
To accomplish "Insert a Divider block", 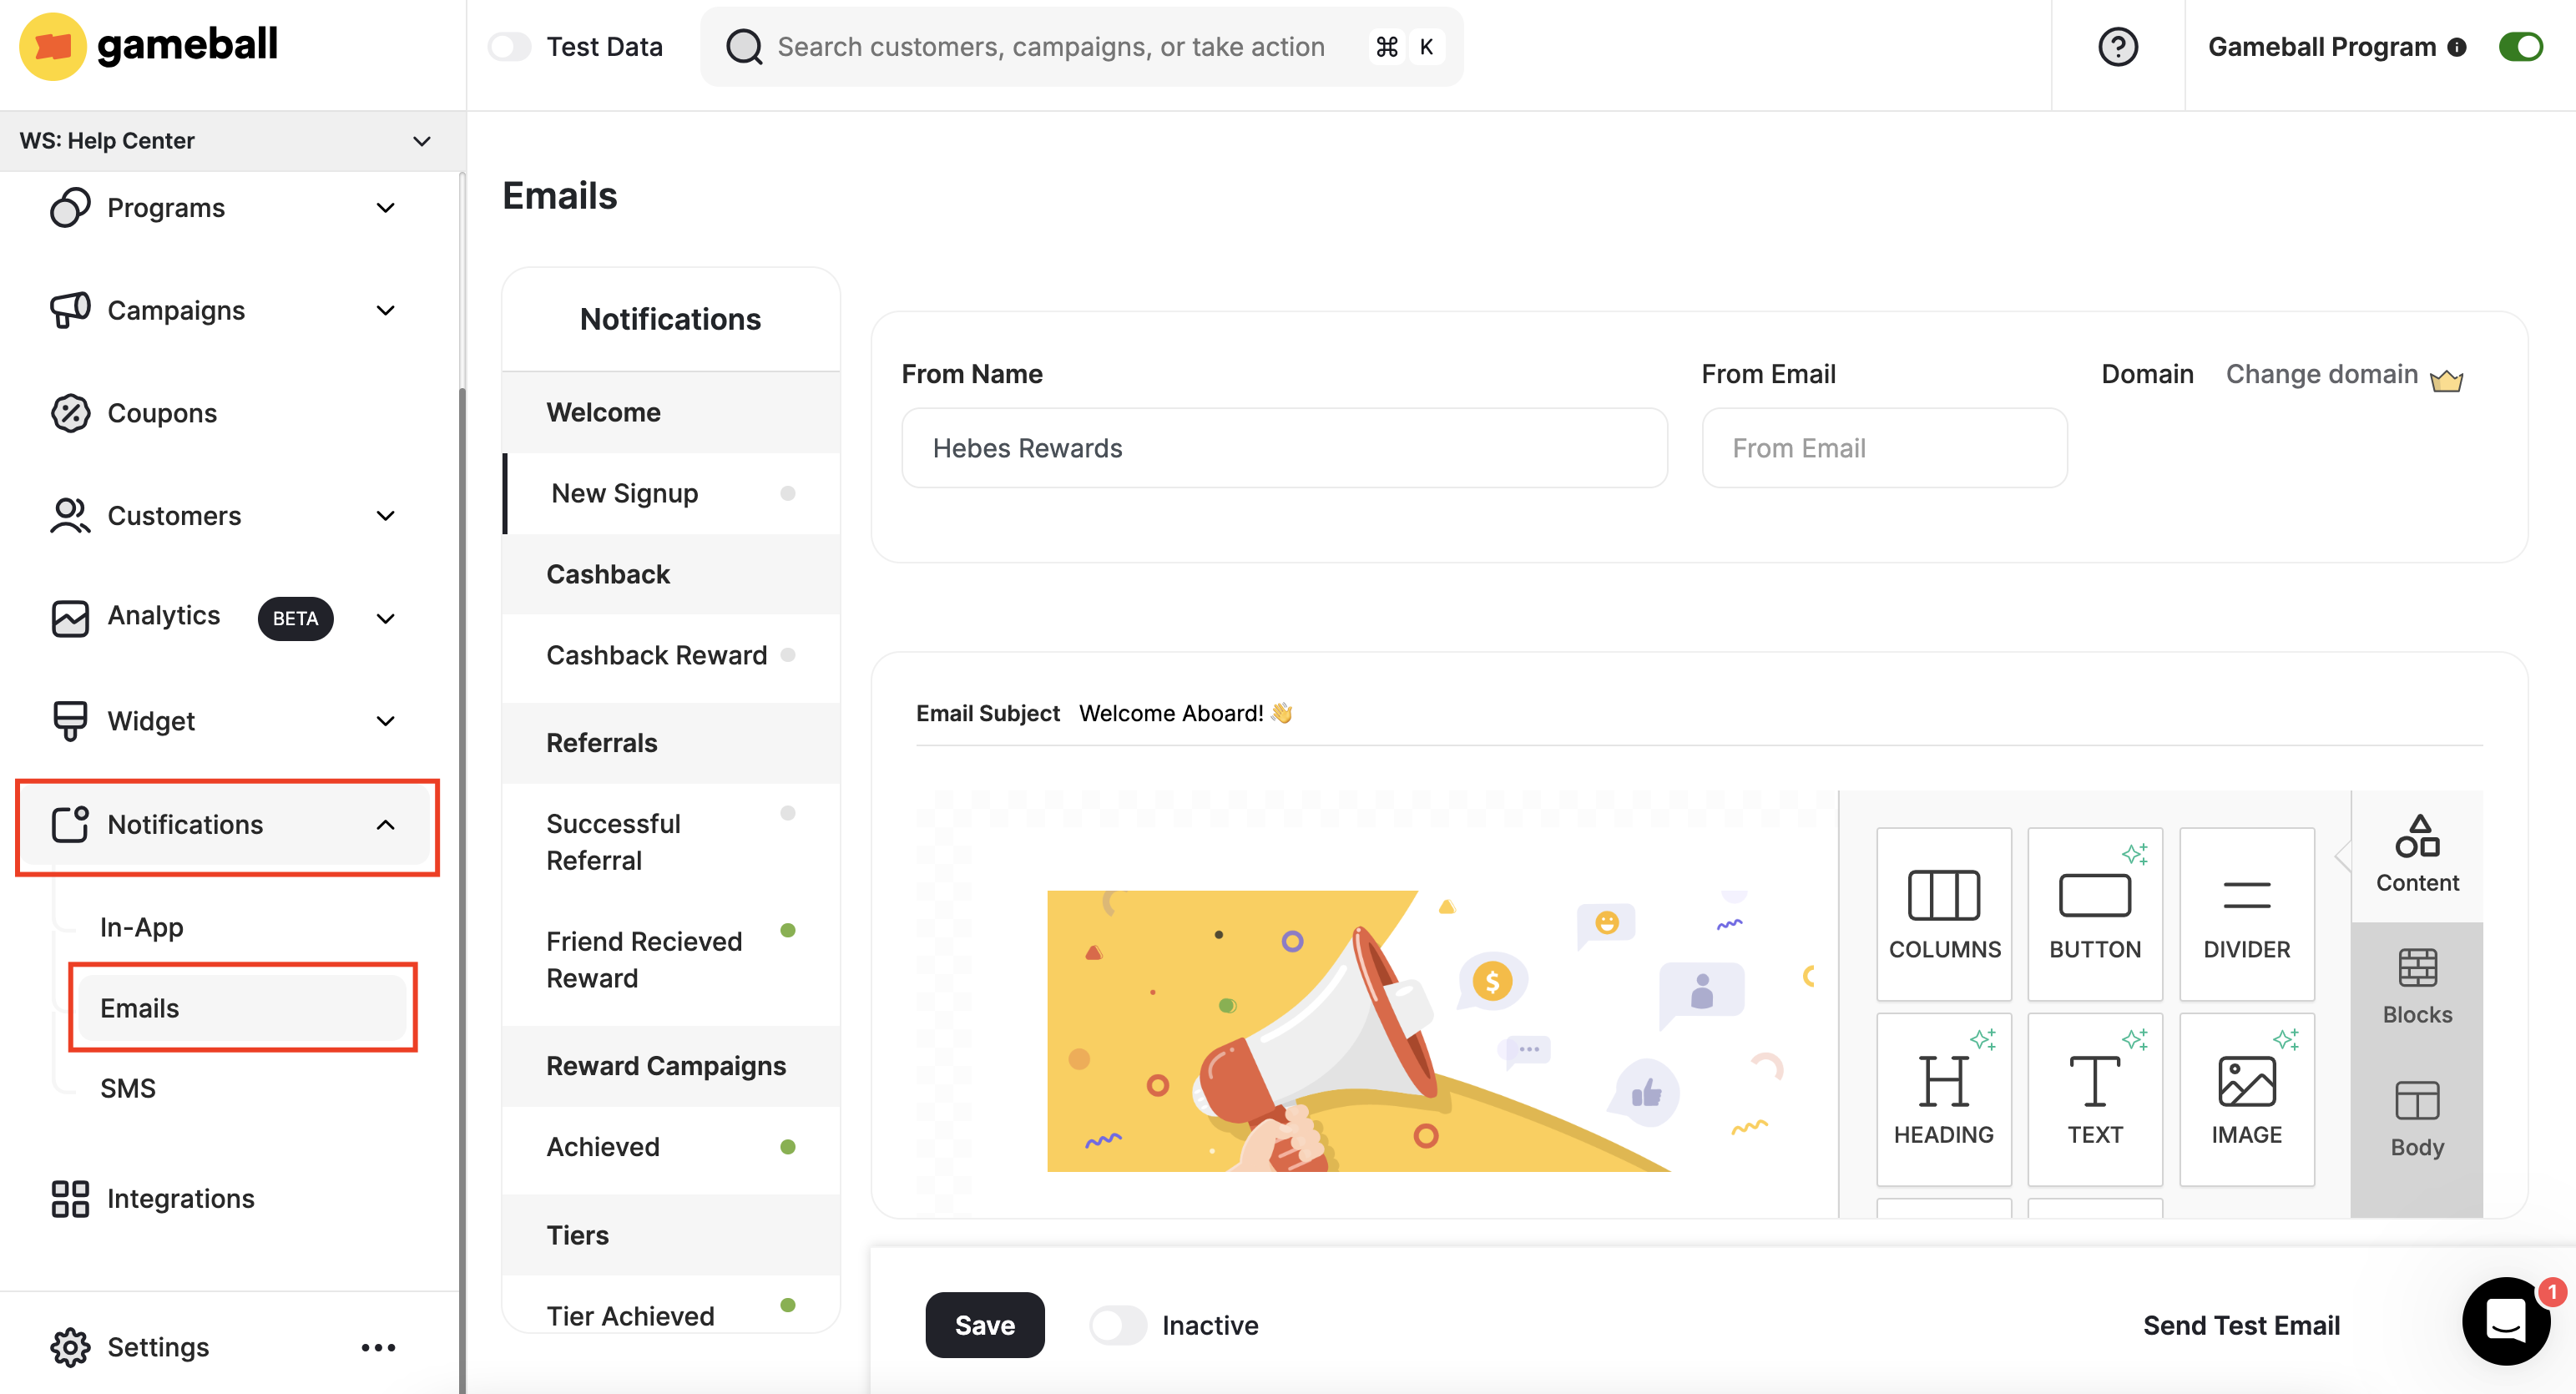I will tap(2246, 912).
